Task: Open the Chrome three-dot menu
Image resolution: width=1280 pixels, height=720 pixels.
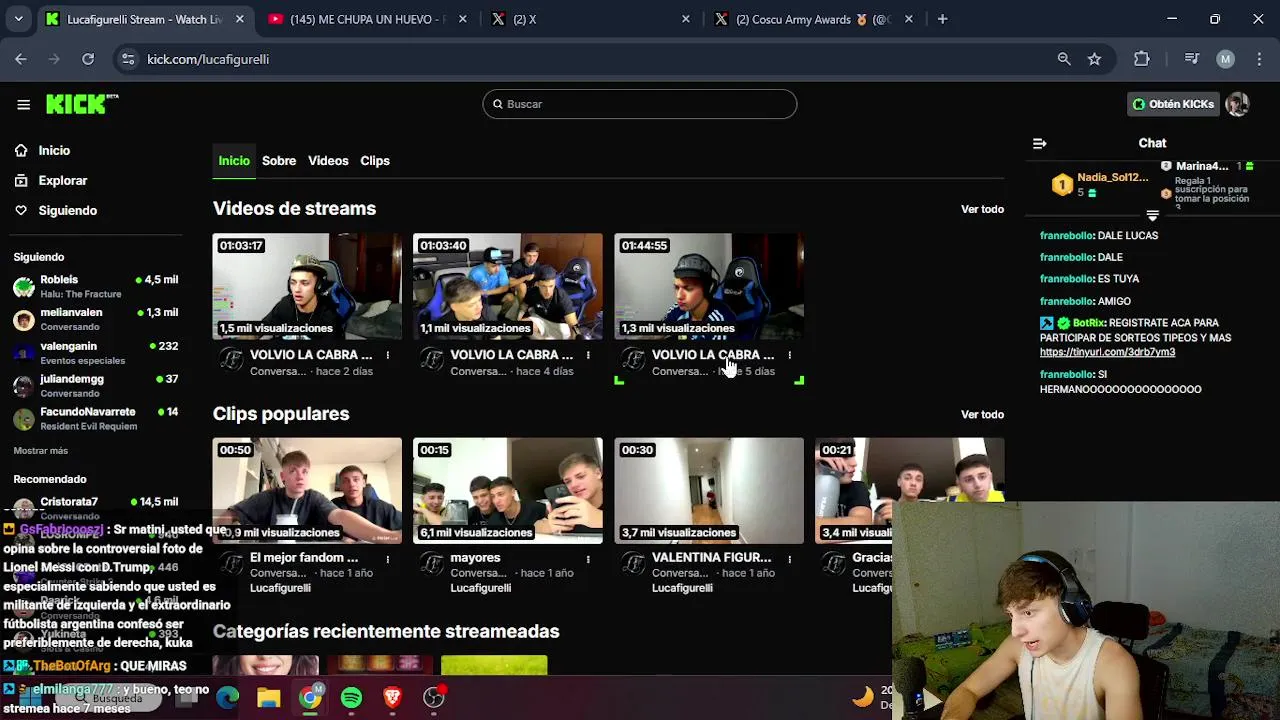Action: click(x=1258, y=59)
